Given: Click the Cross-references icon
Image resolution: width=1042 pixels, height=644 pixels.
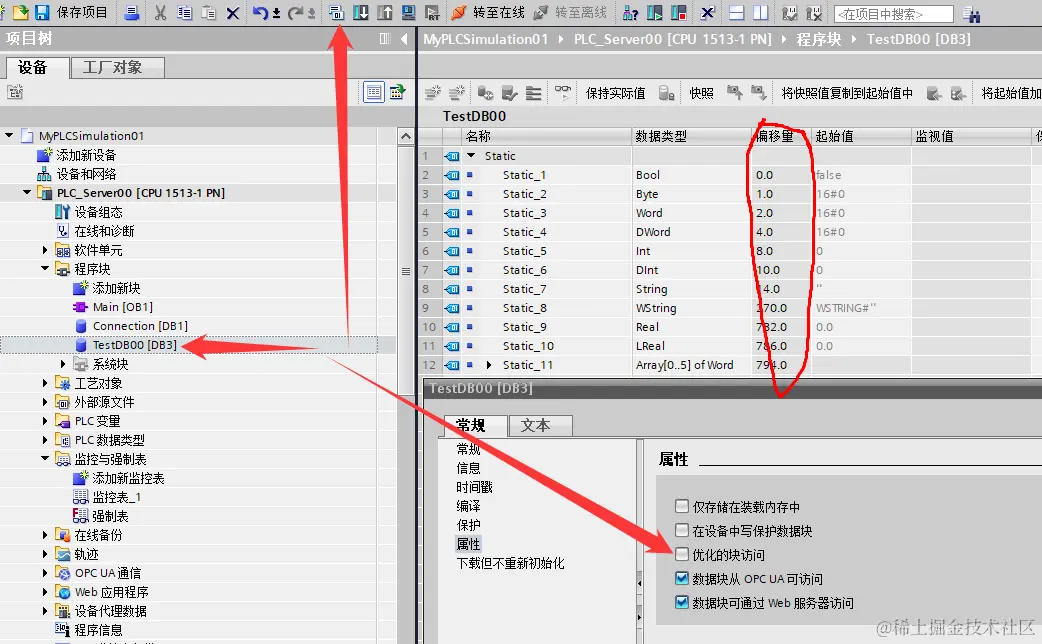Looking at the screenshot, I should tap(708, 12).
